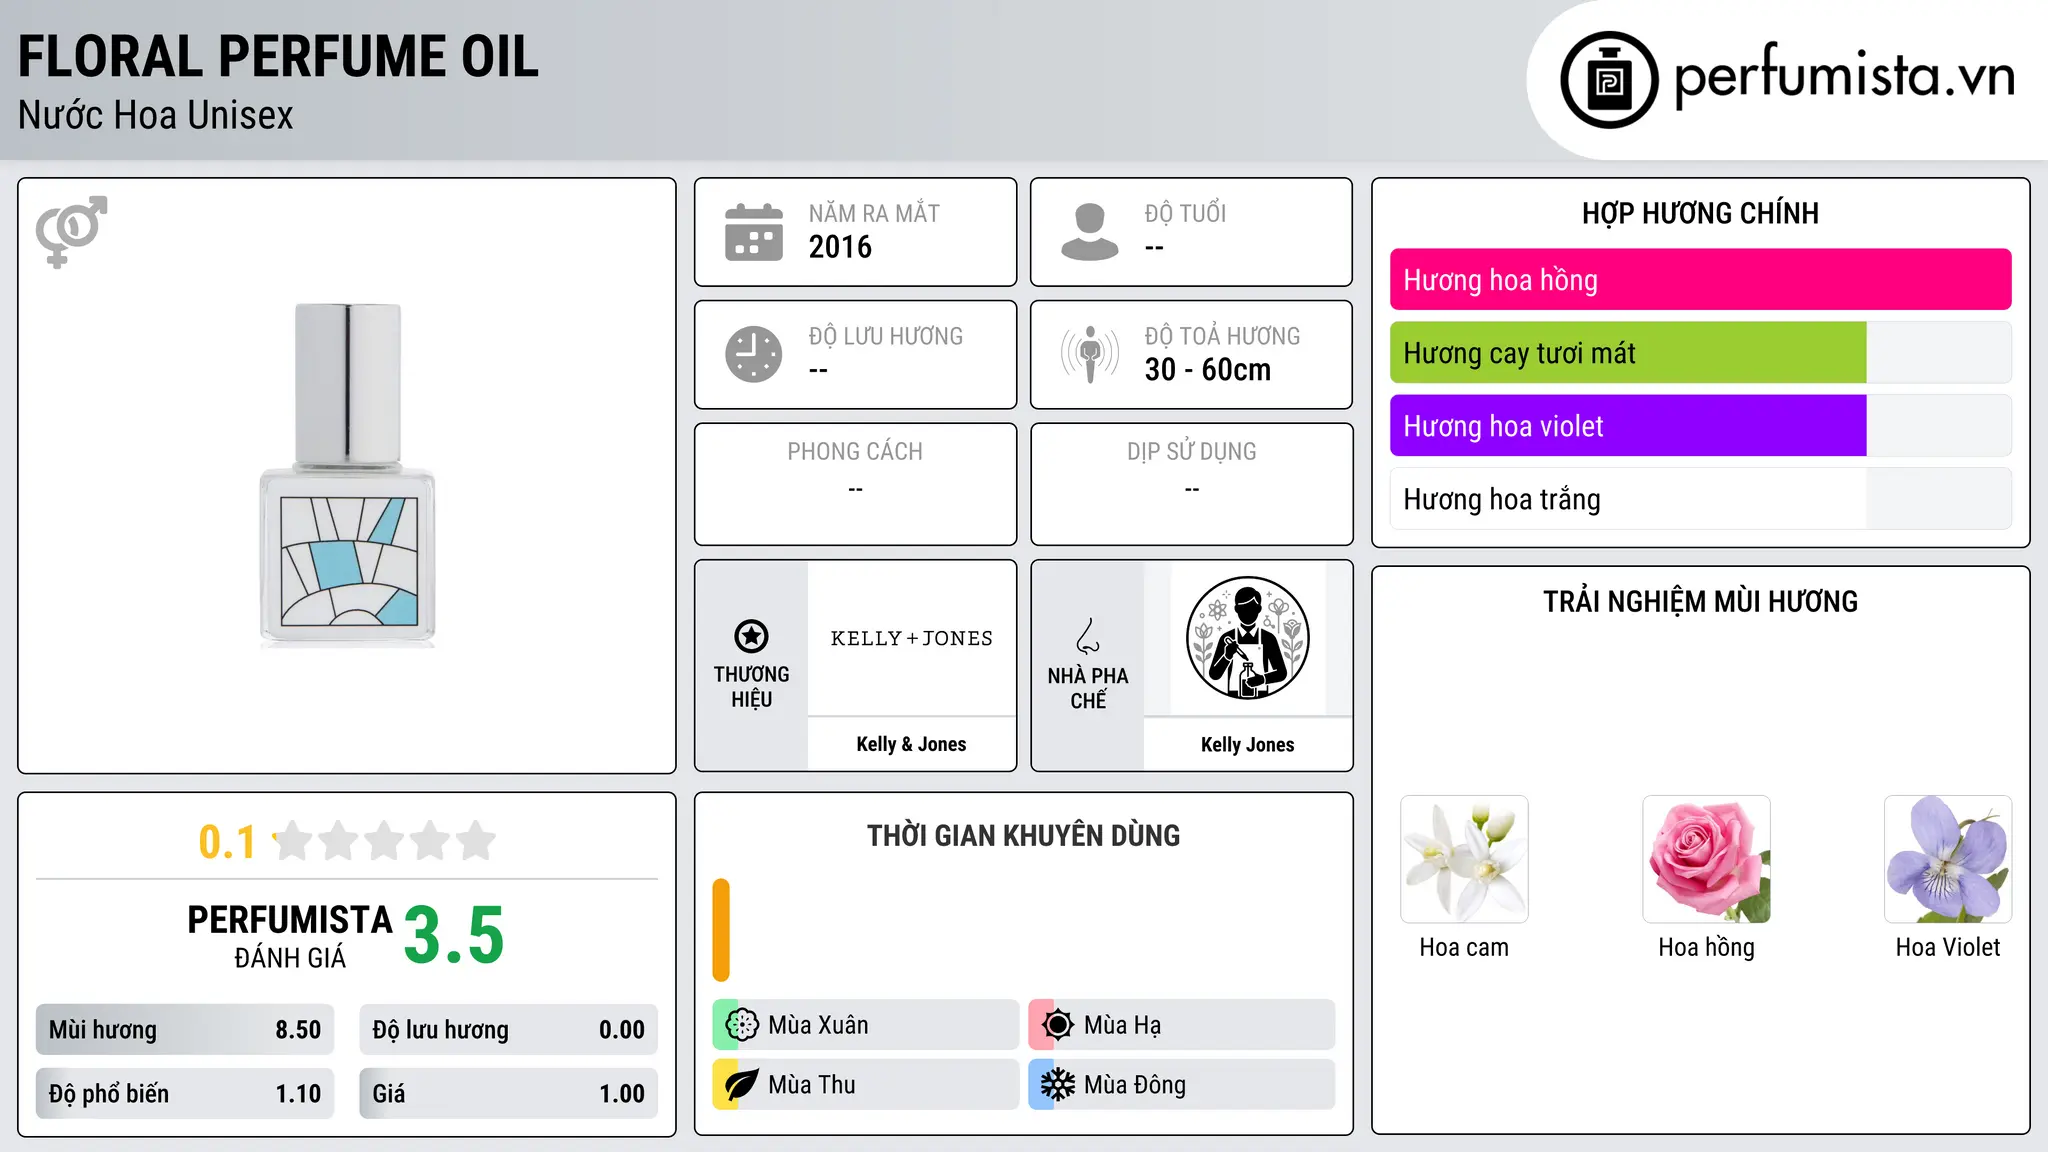Click the sillage icon beside Độ toả hương

(1090, 354)
